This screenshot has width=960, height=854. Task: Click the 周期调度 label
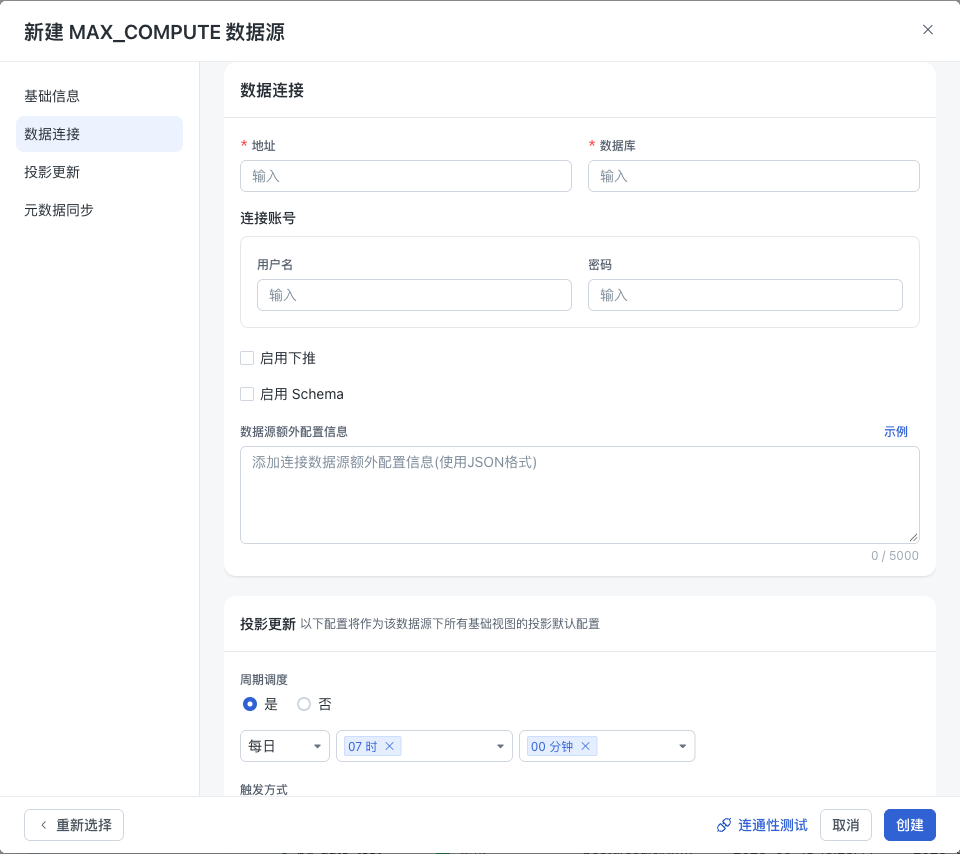tap(264, 680)
